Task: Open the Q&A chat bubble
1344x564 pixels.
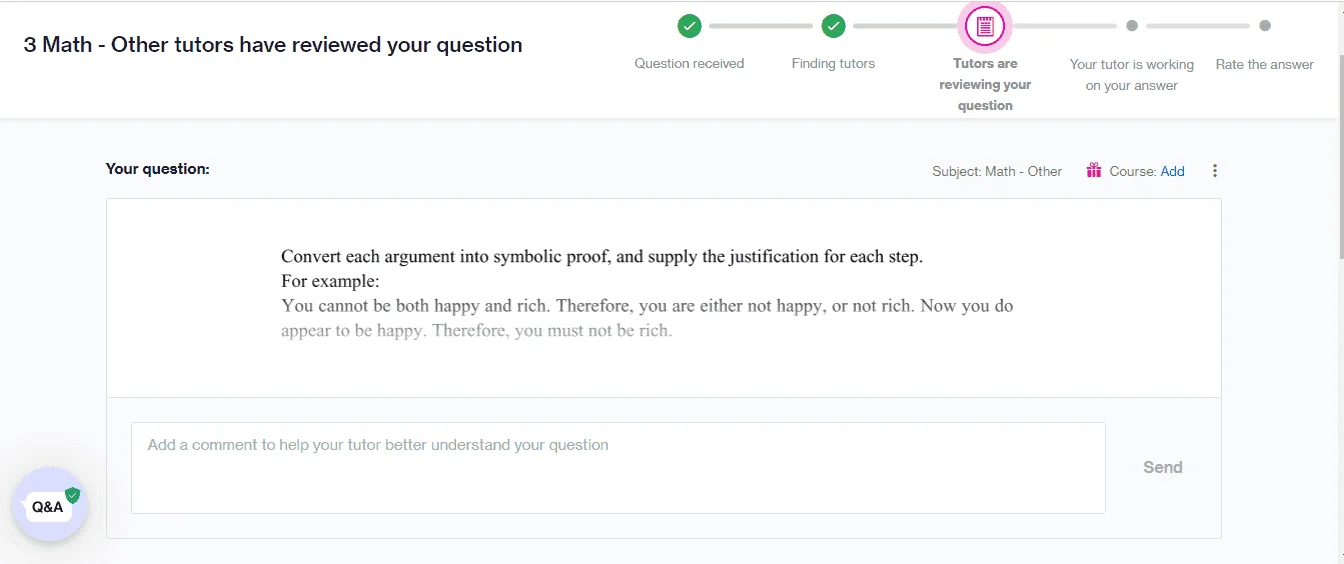Action: point(50,506)
